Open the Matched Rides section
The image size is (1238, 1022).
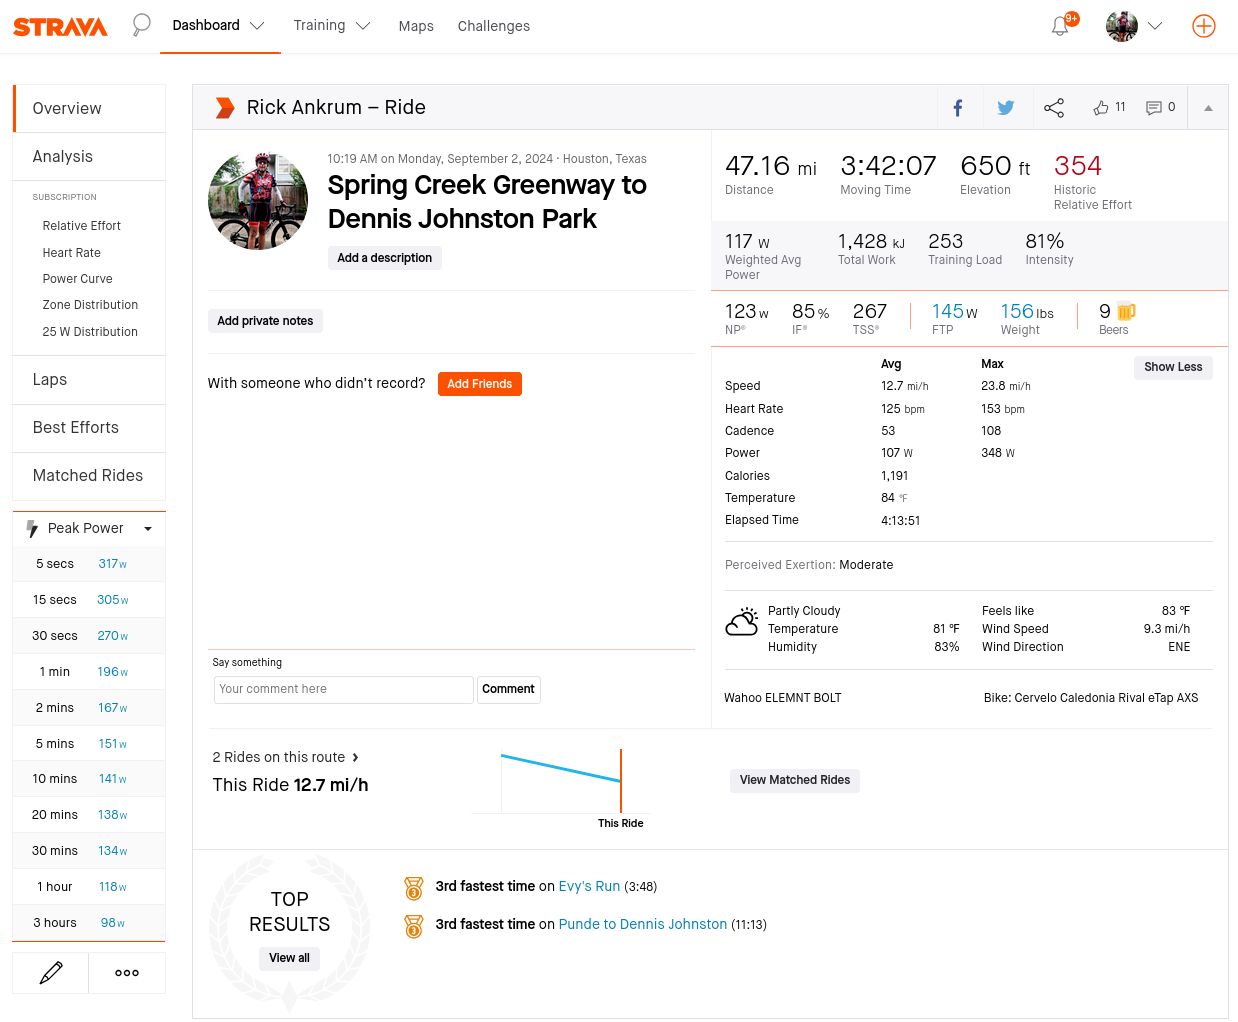coord(90,476)
